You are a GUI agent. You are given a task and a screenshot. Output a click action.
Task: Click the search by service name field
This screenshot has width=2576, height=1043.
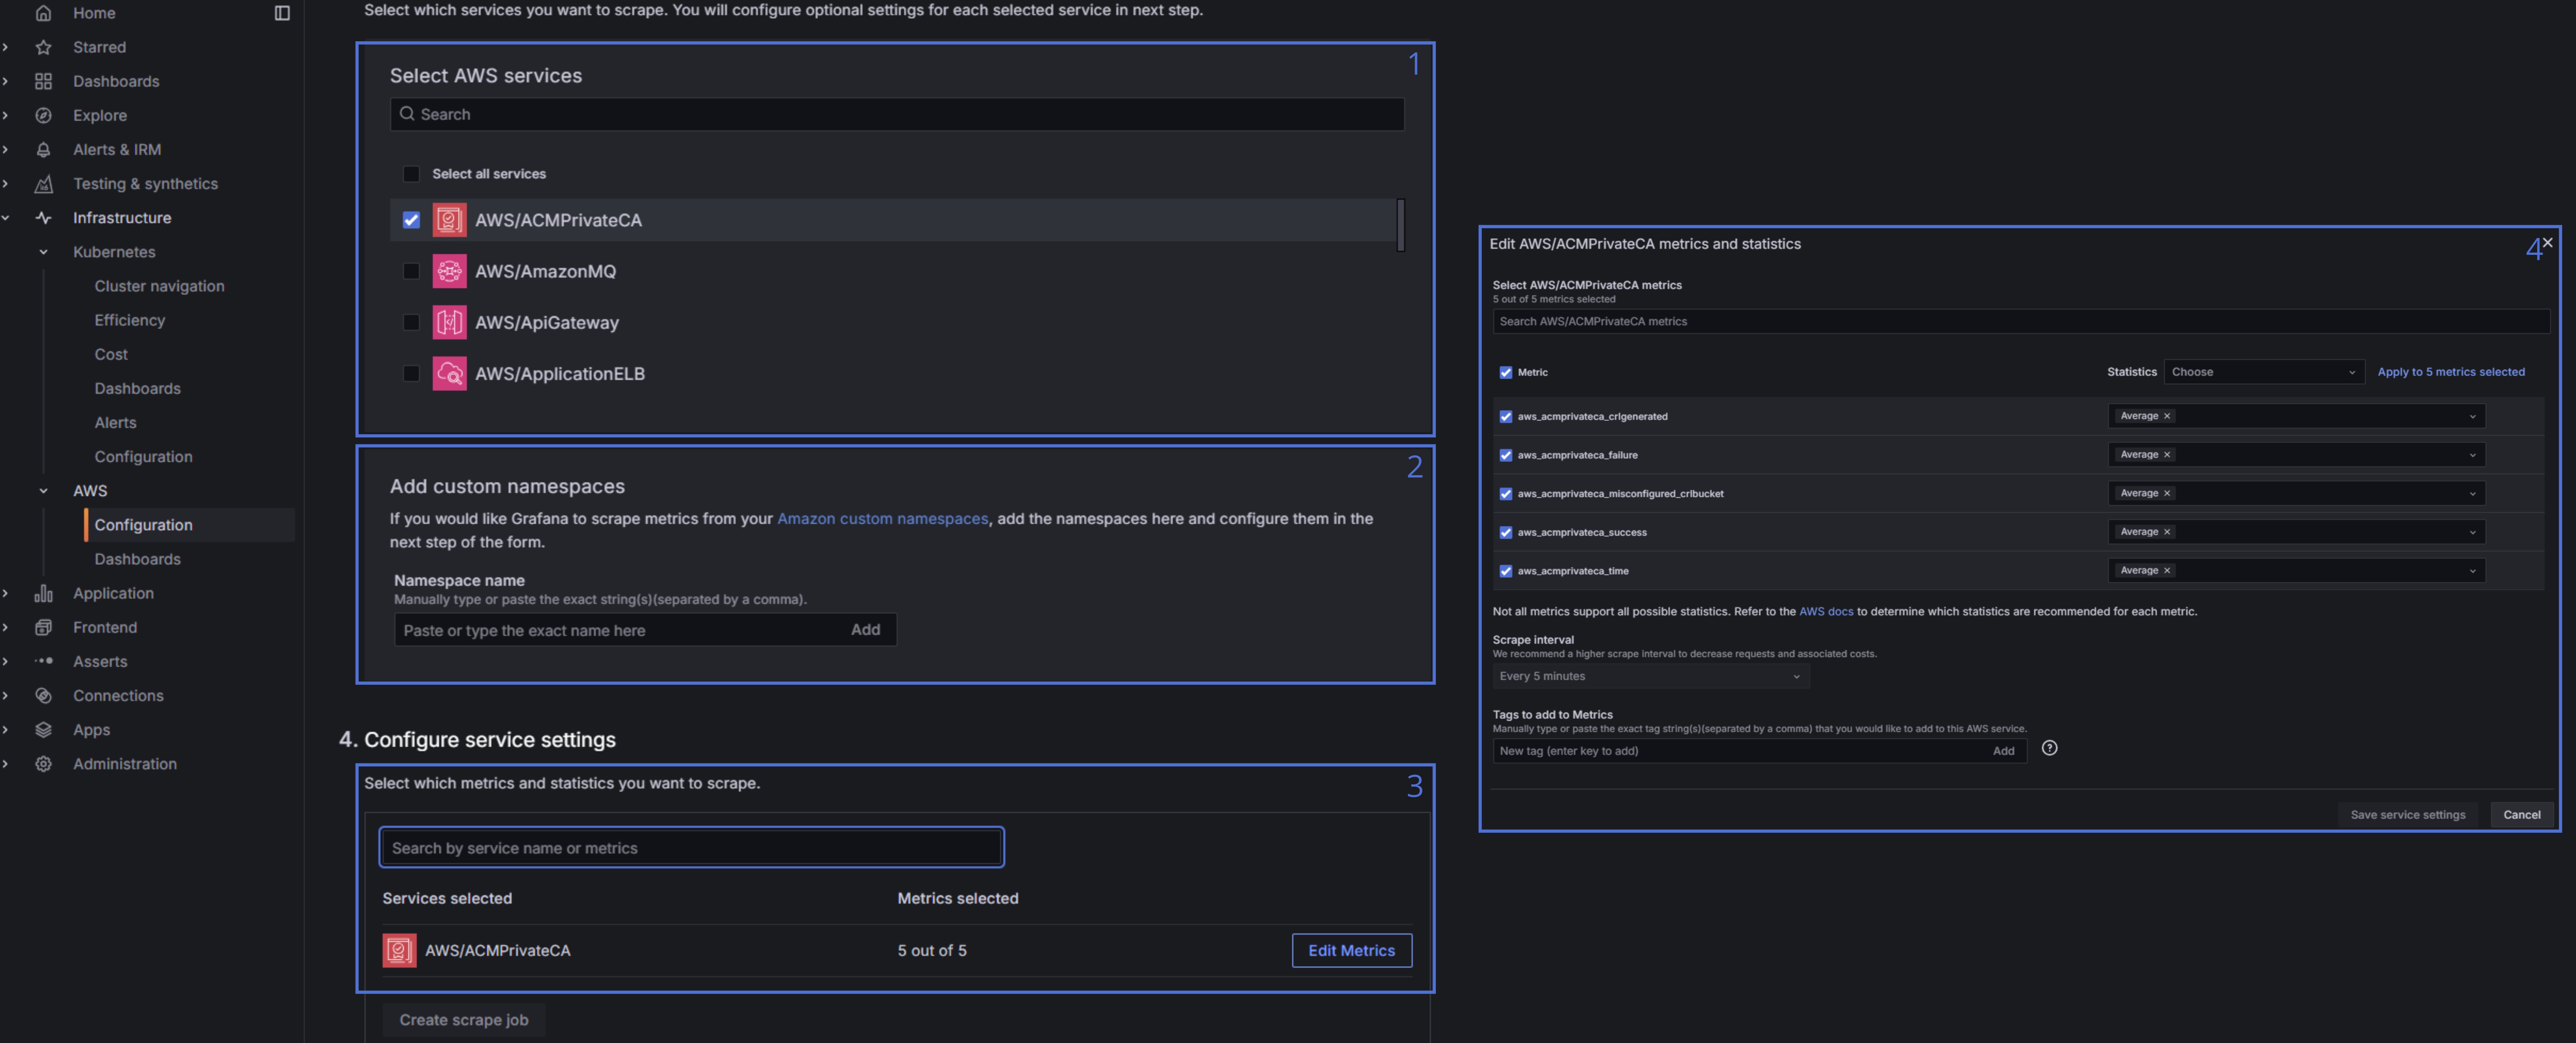(x=691, y=847)
